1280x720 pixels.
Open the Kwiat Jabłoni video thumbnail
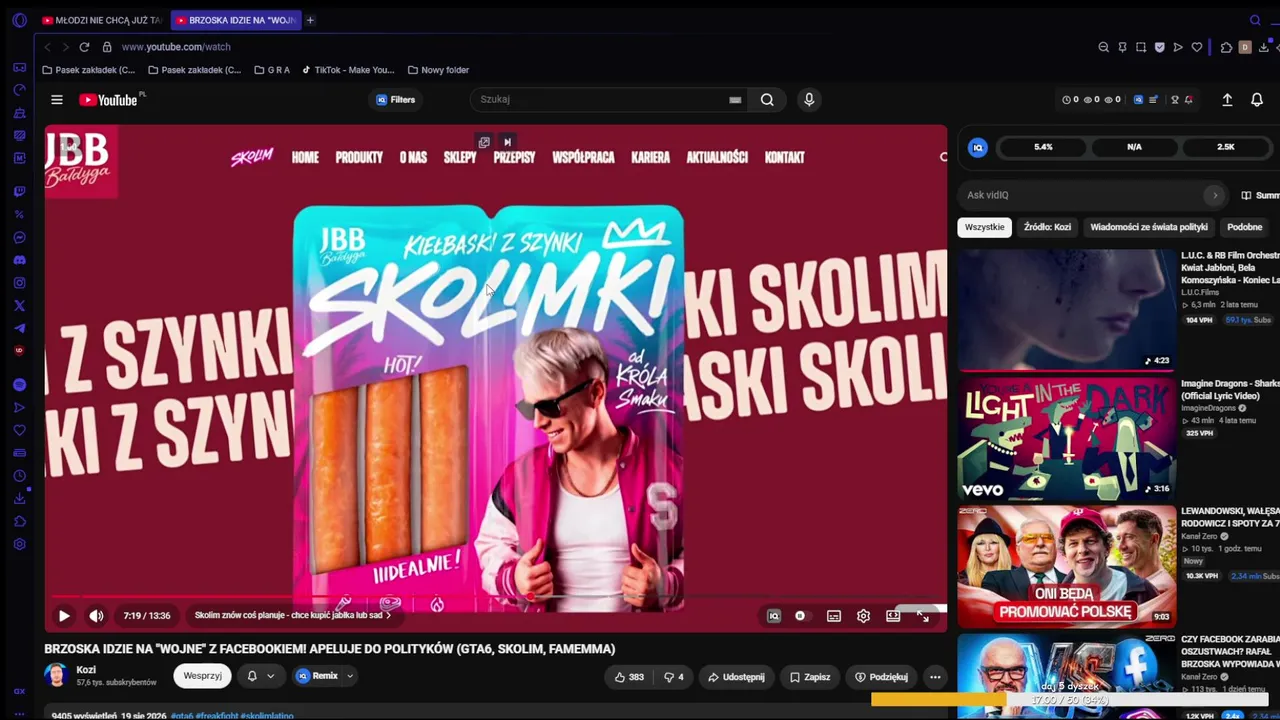(x=1067, y=310)
